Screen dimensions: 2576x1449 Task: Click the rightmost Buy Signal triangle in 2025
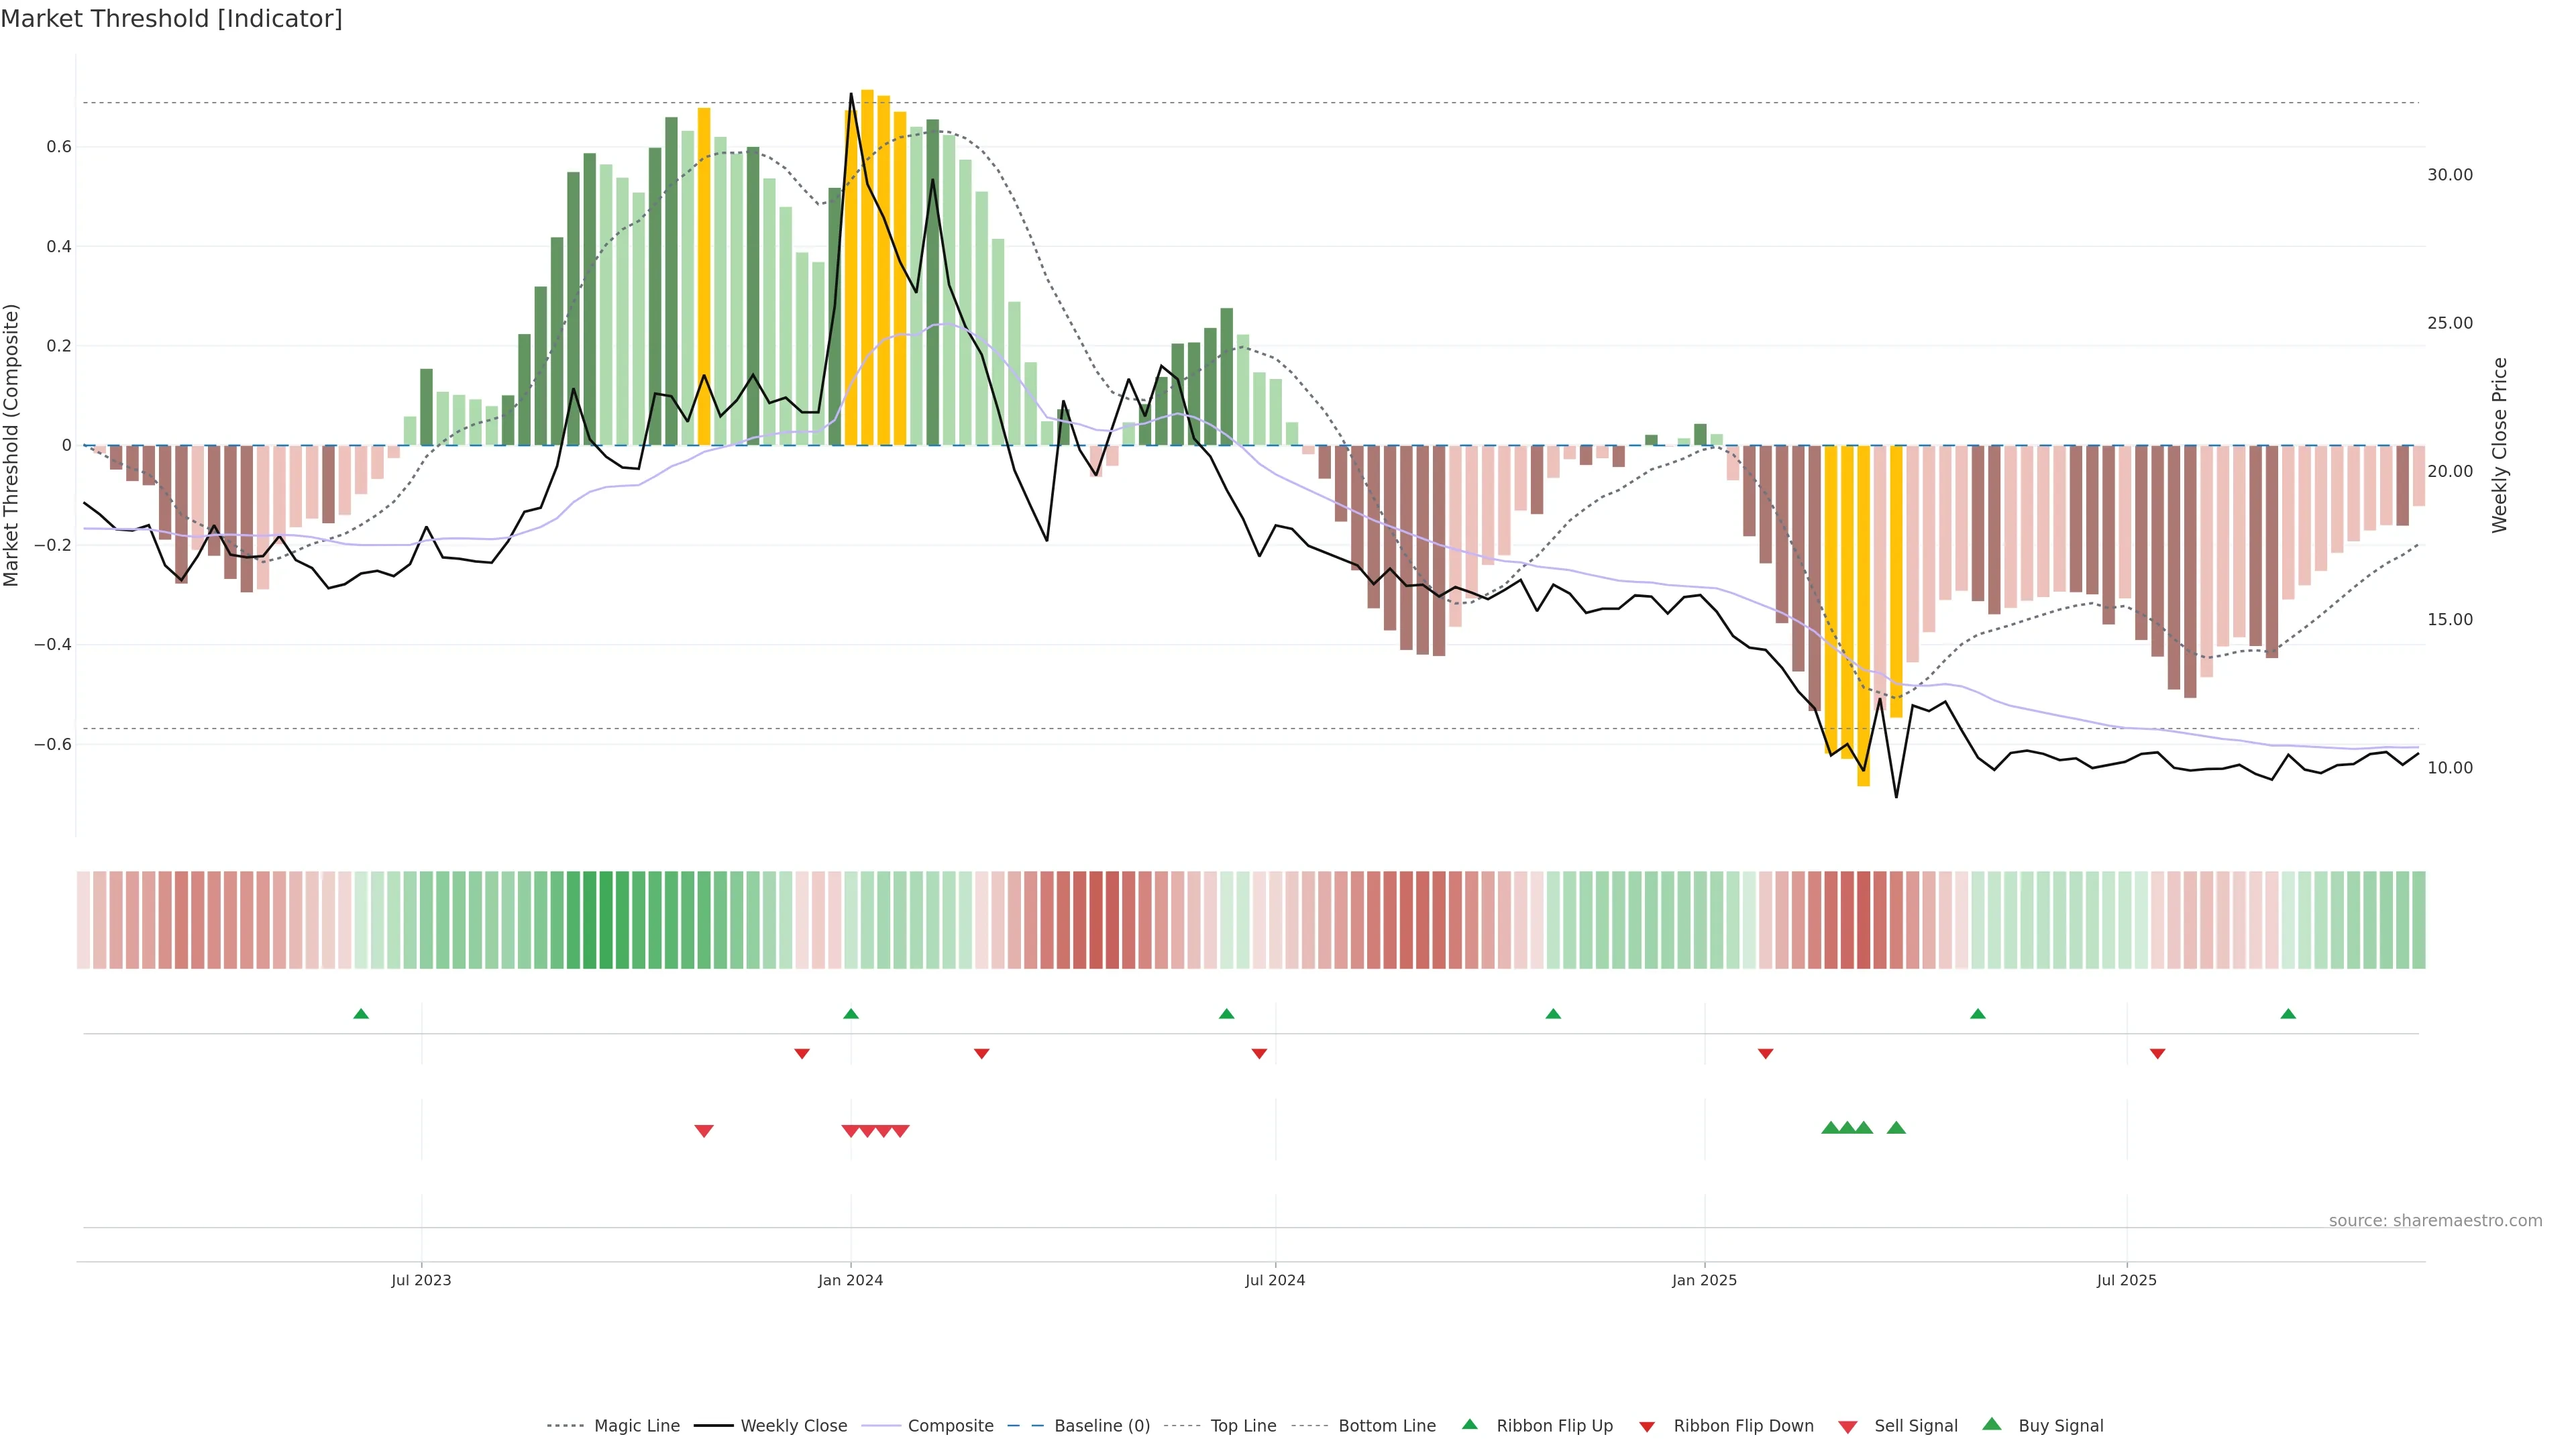1896,1128
